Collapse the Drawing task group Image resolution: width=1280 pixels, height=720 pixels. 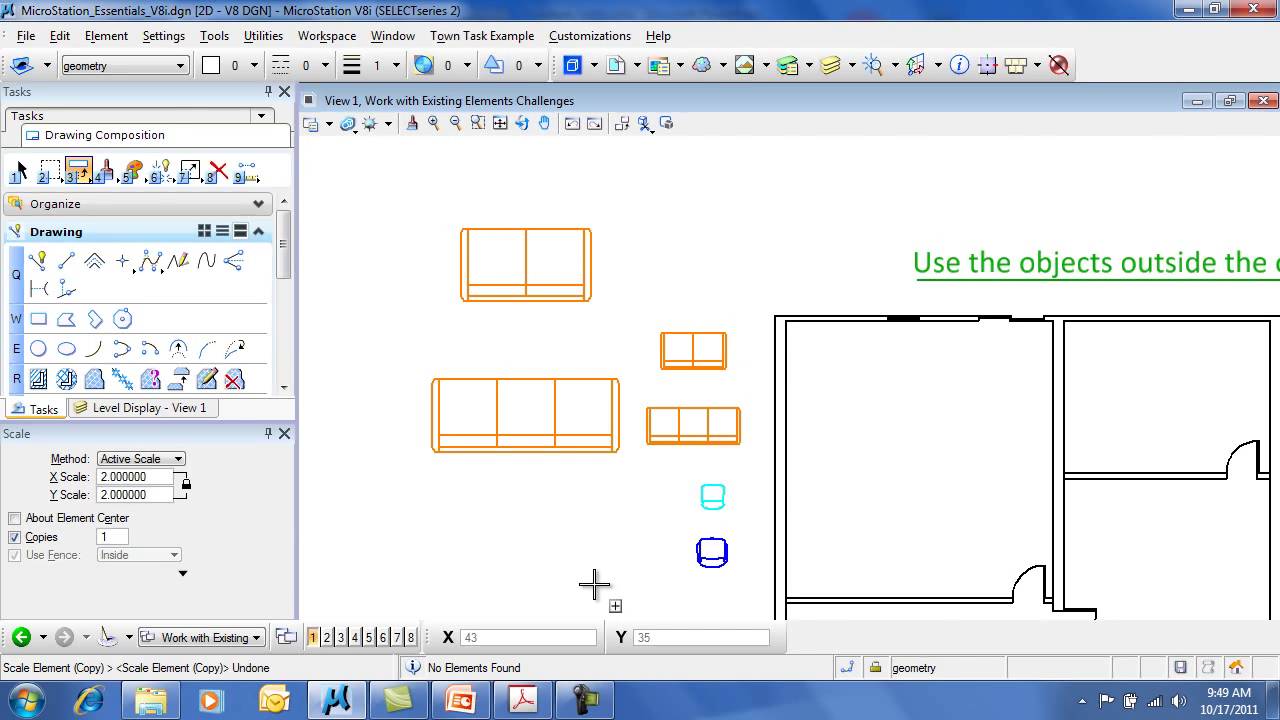[x=258, y=231]
